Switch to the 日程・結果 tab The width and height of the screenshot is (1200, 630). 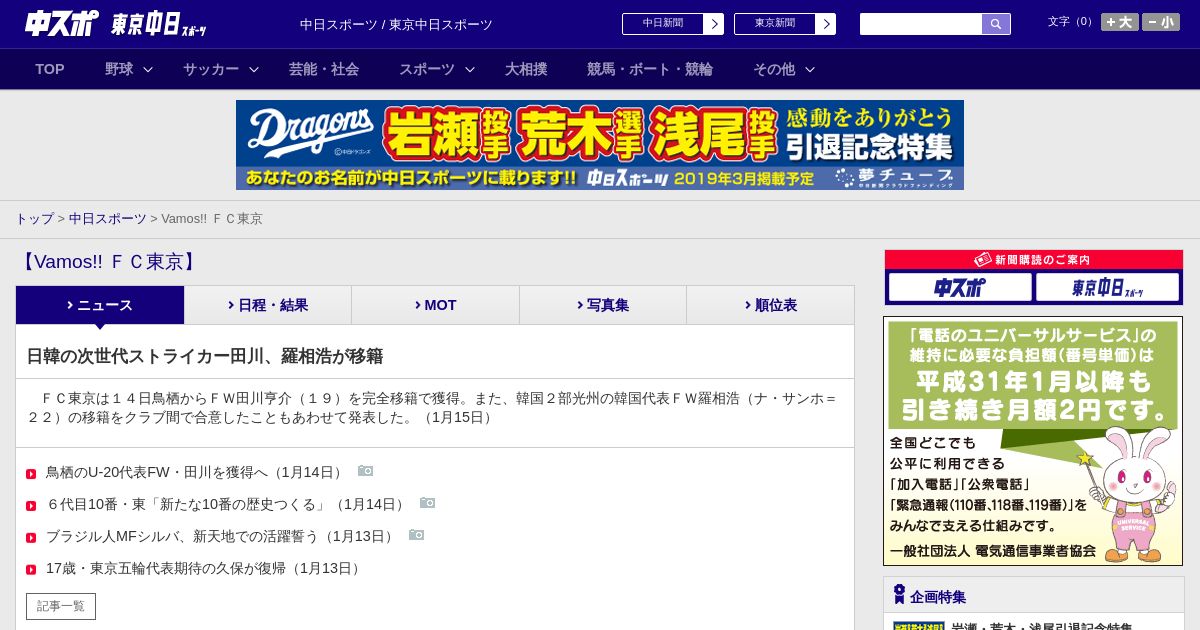[x=268, y=305]
